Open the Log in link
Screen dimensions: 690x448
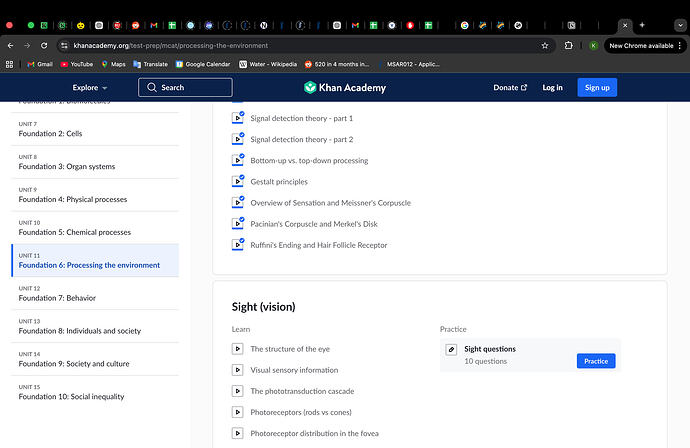click(x=552, y=88)
